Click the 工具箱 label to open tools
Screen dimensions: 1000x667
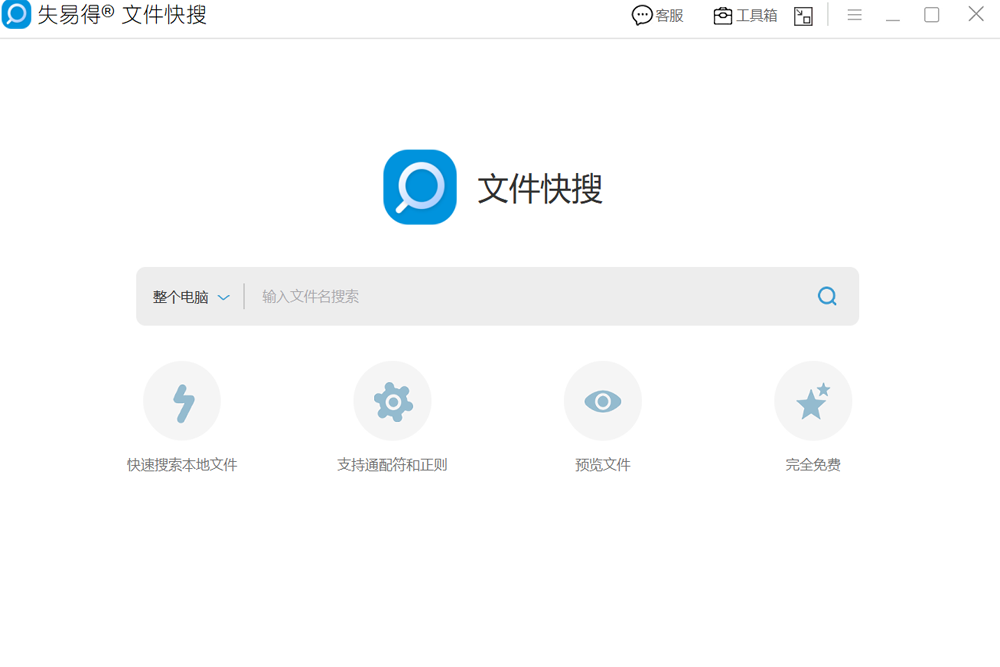(x=755, y=15)
